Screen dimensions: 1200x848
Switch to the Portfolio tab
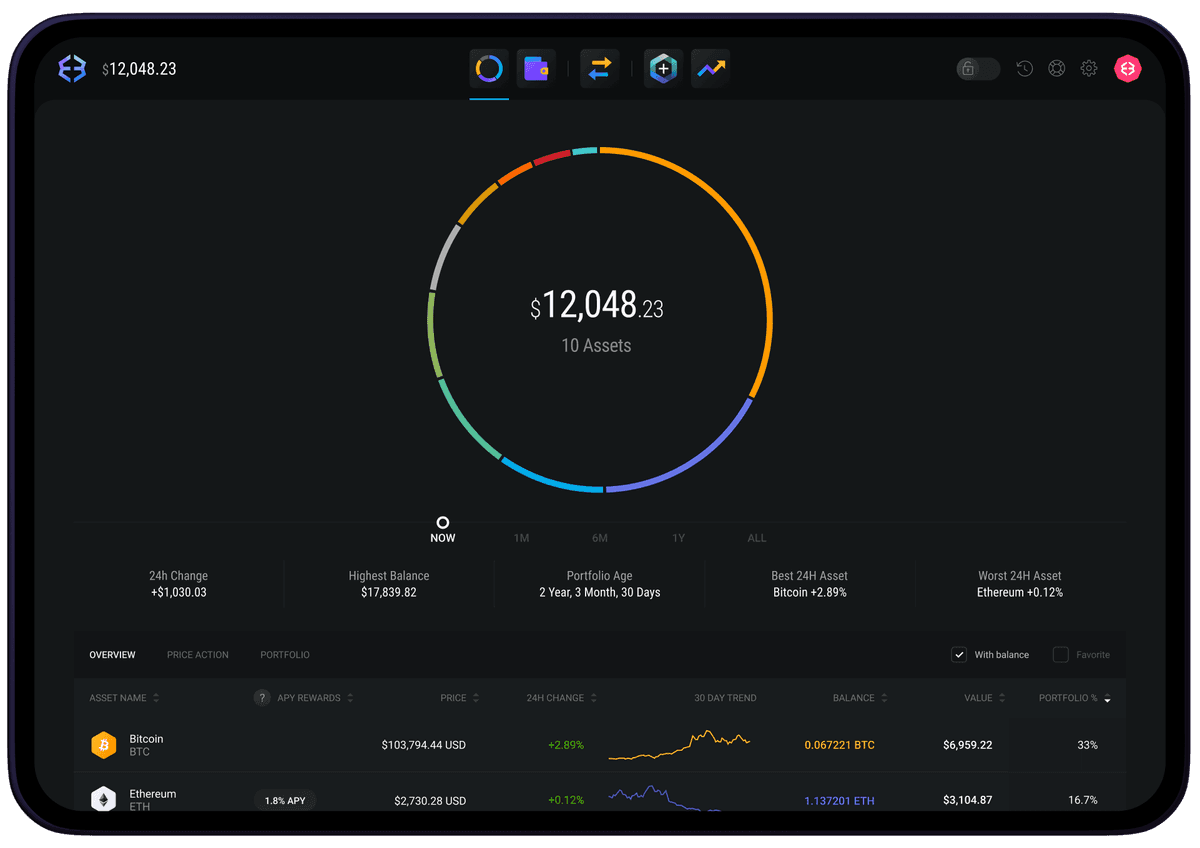tap(285, 655)
